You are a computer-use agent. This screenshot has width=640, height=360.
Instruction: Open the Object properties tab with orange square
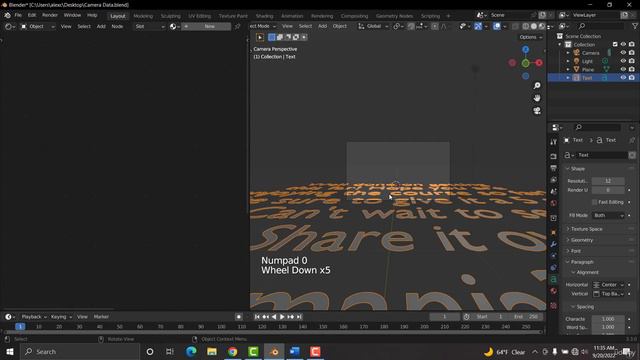click(x=553, y=232)
